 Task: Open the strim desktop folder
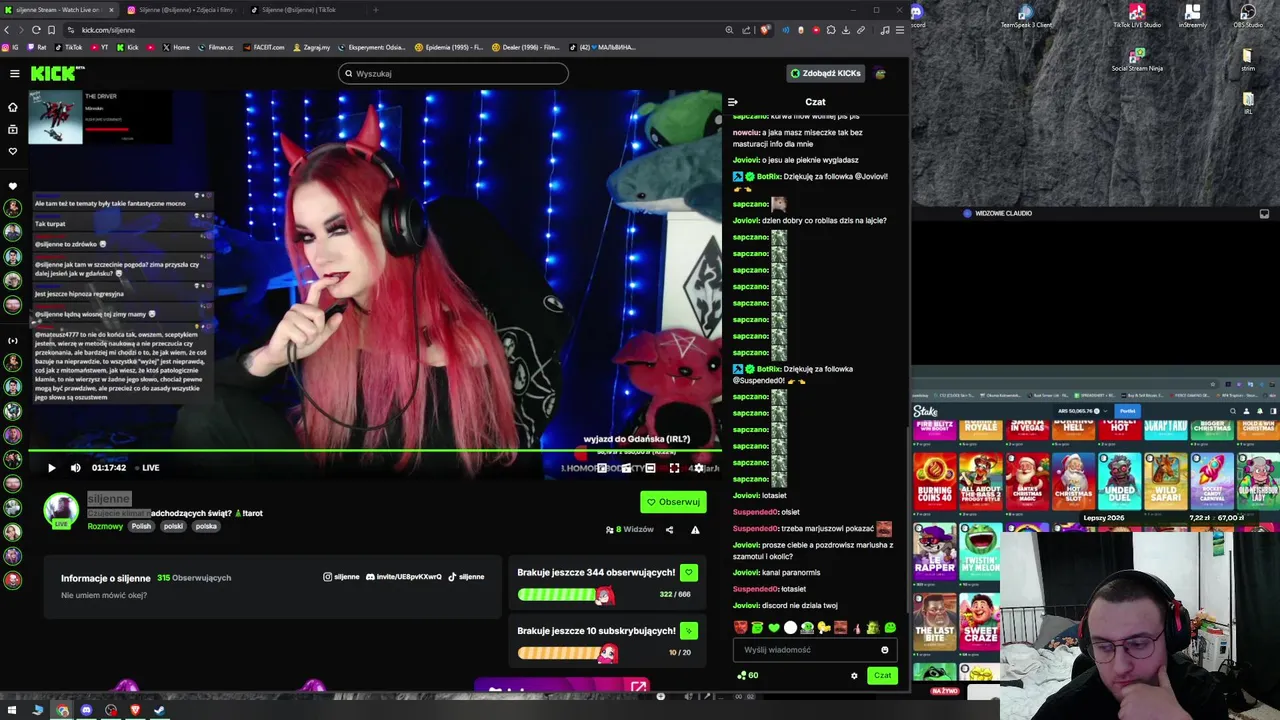1248,59
